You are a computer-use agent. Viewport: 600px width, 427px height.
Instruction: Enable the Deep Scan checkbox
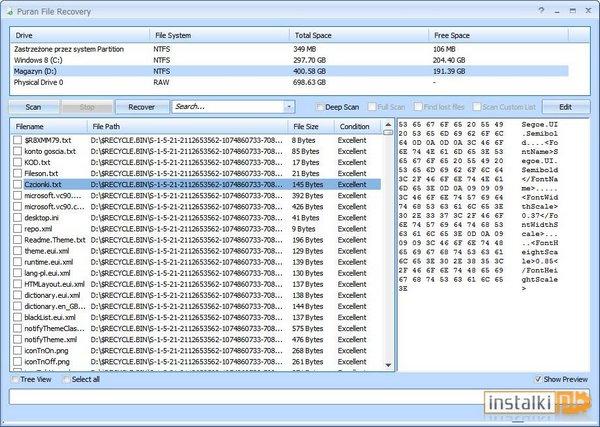pos(320,107)
